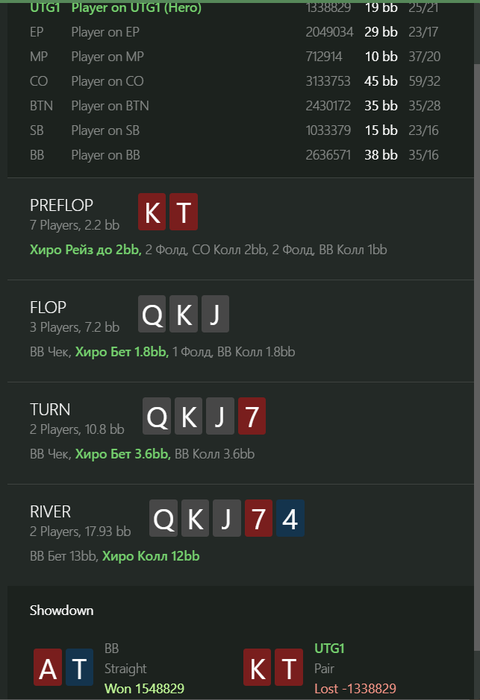Click the red Ace card in showdown
Viewport: 480px width, 700px height.
(x=48, y=667)
